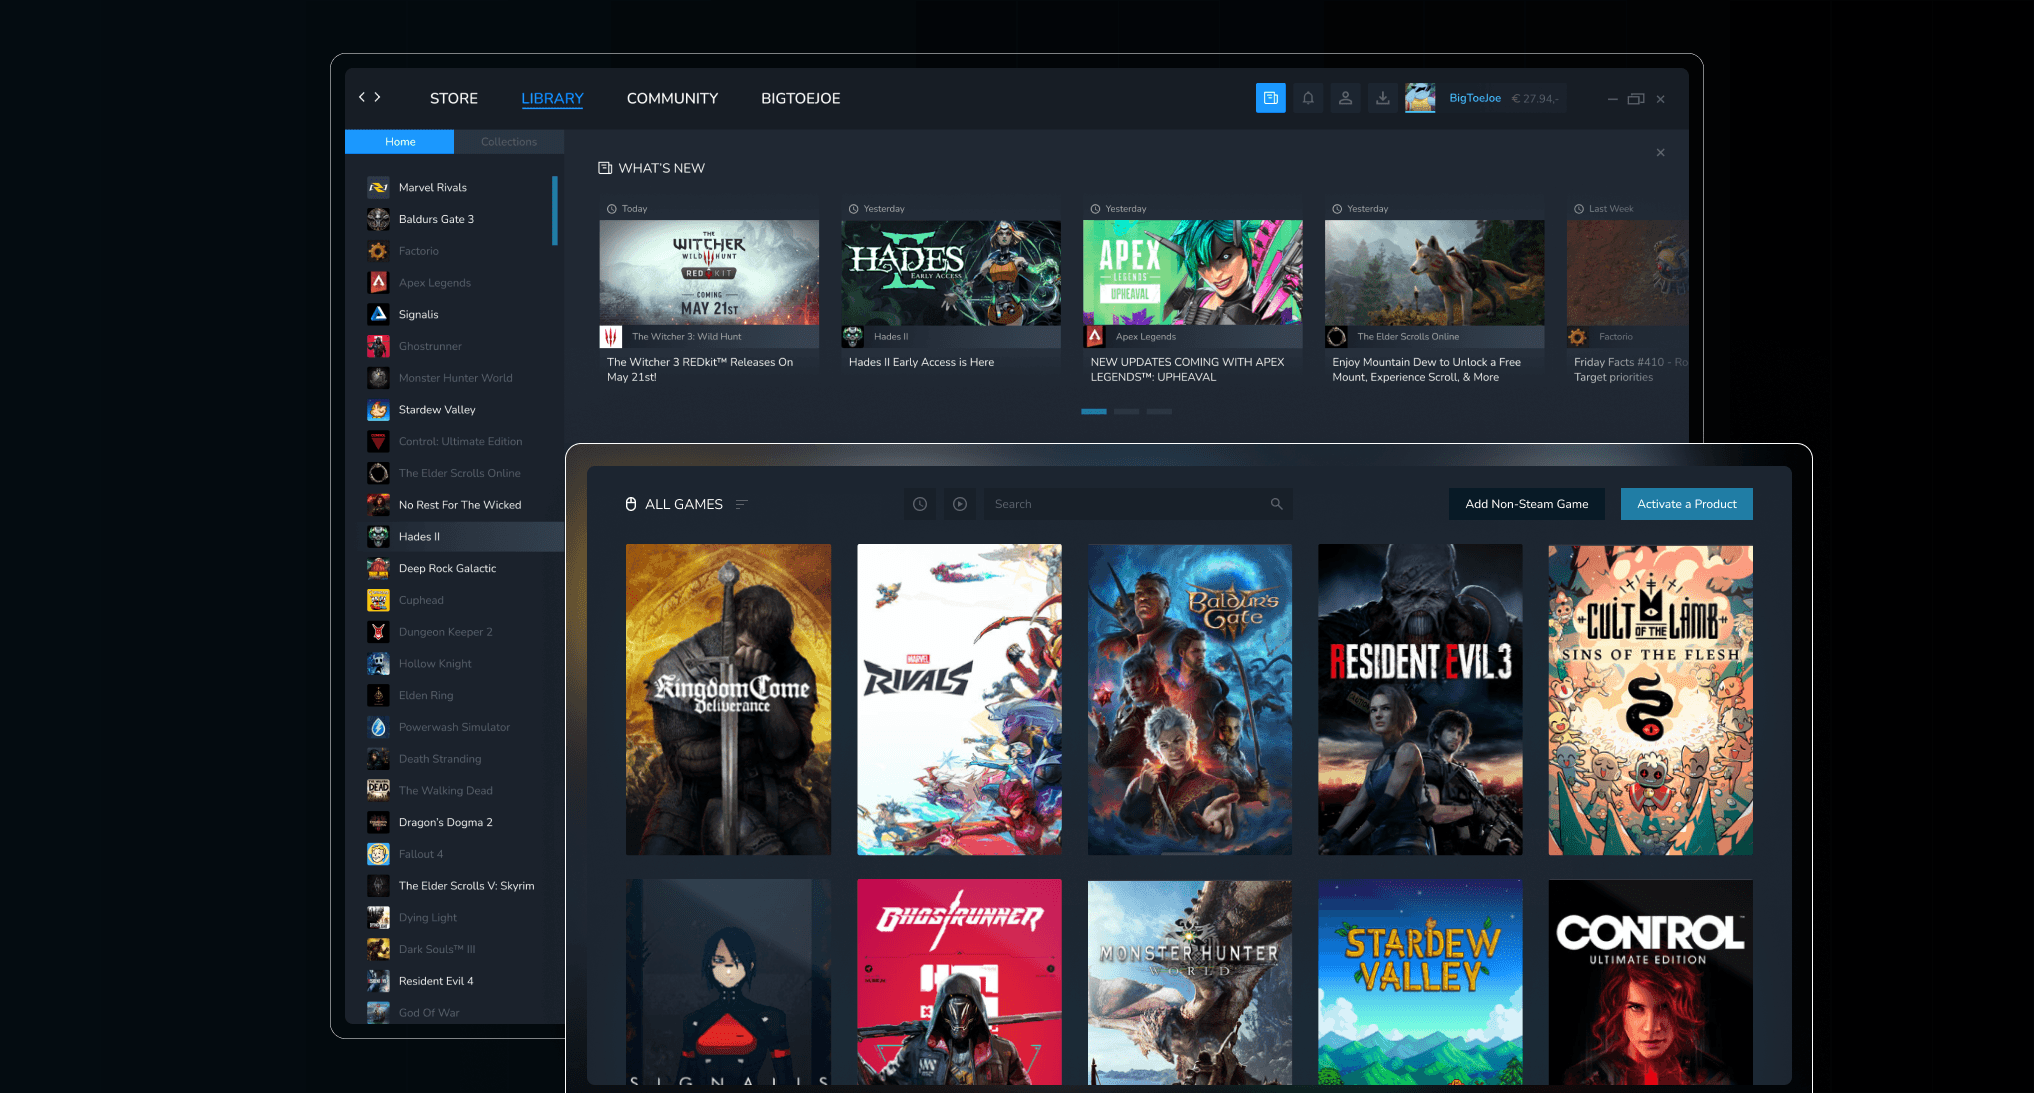Click the Signalis sidebar icon
Viewport: 2034px width, 1093px height.
pos(378,314)
